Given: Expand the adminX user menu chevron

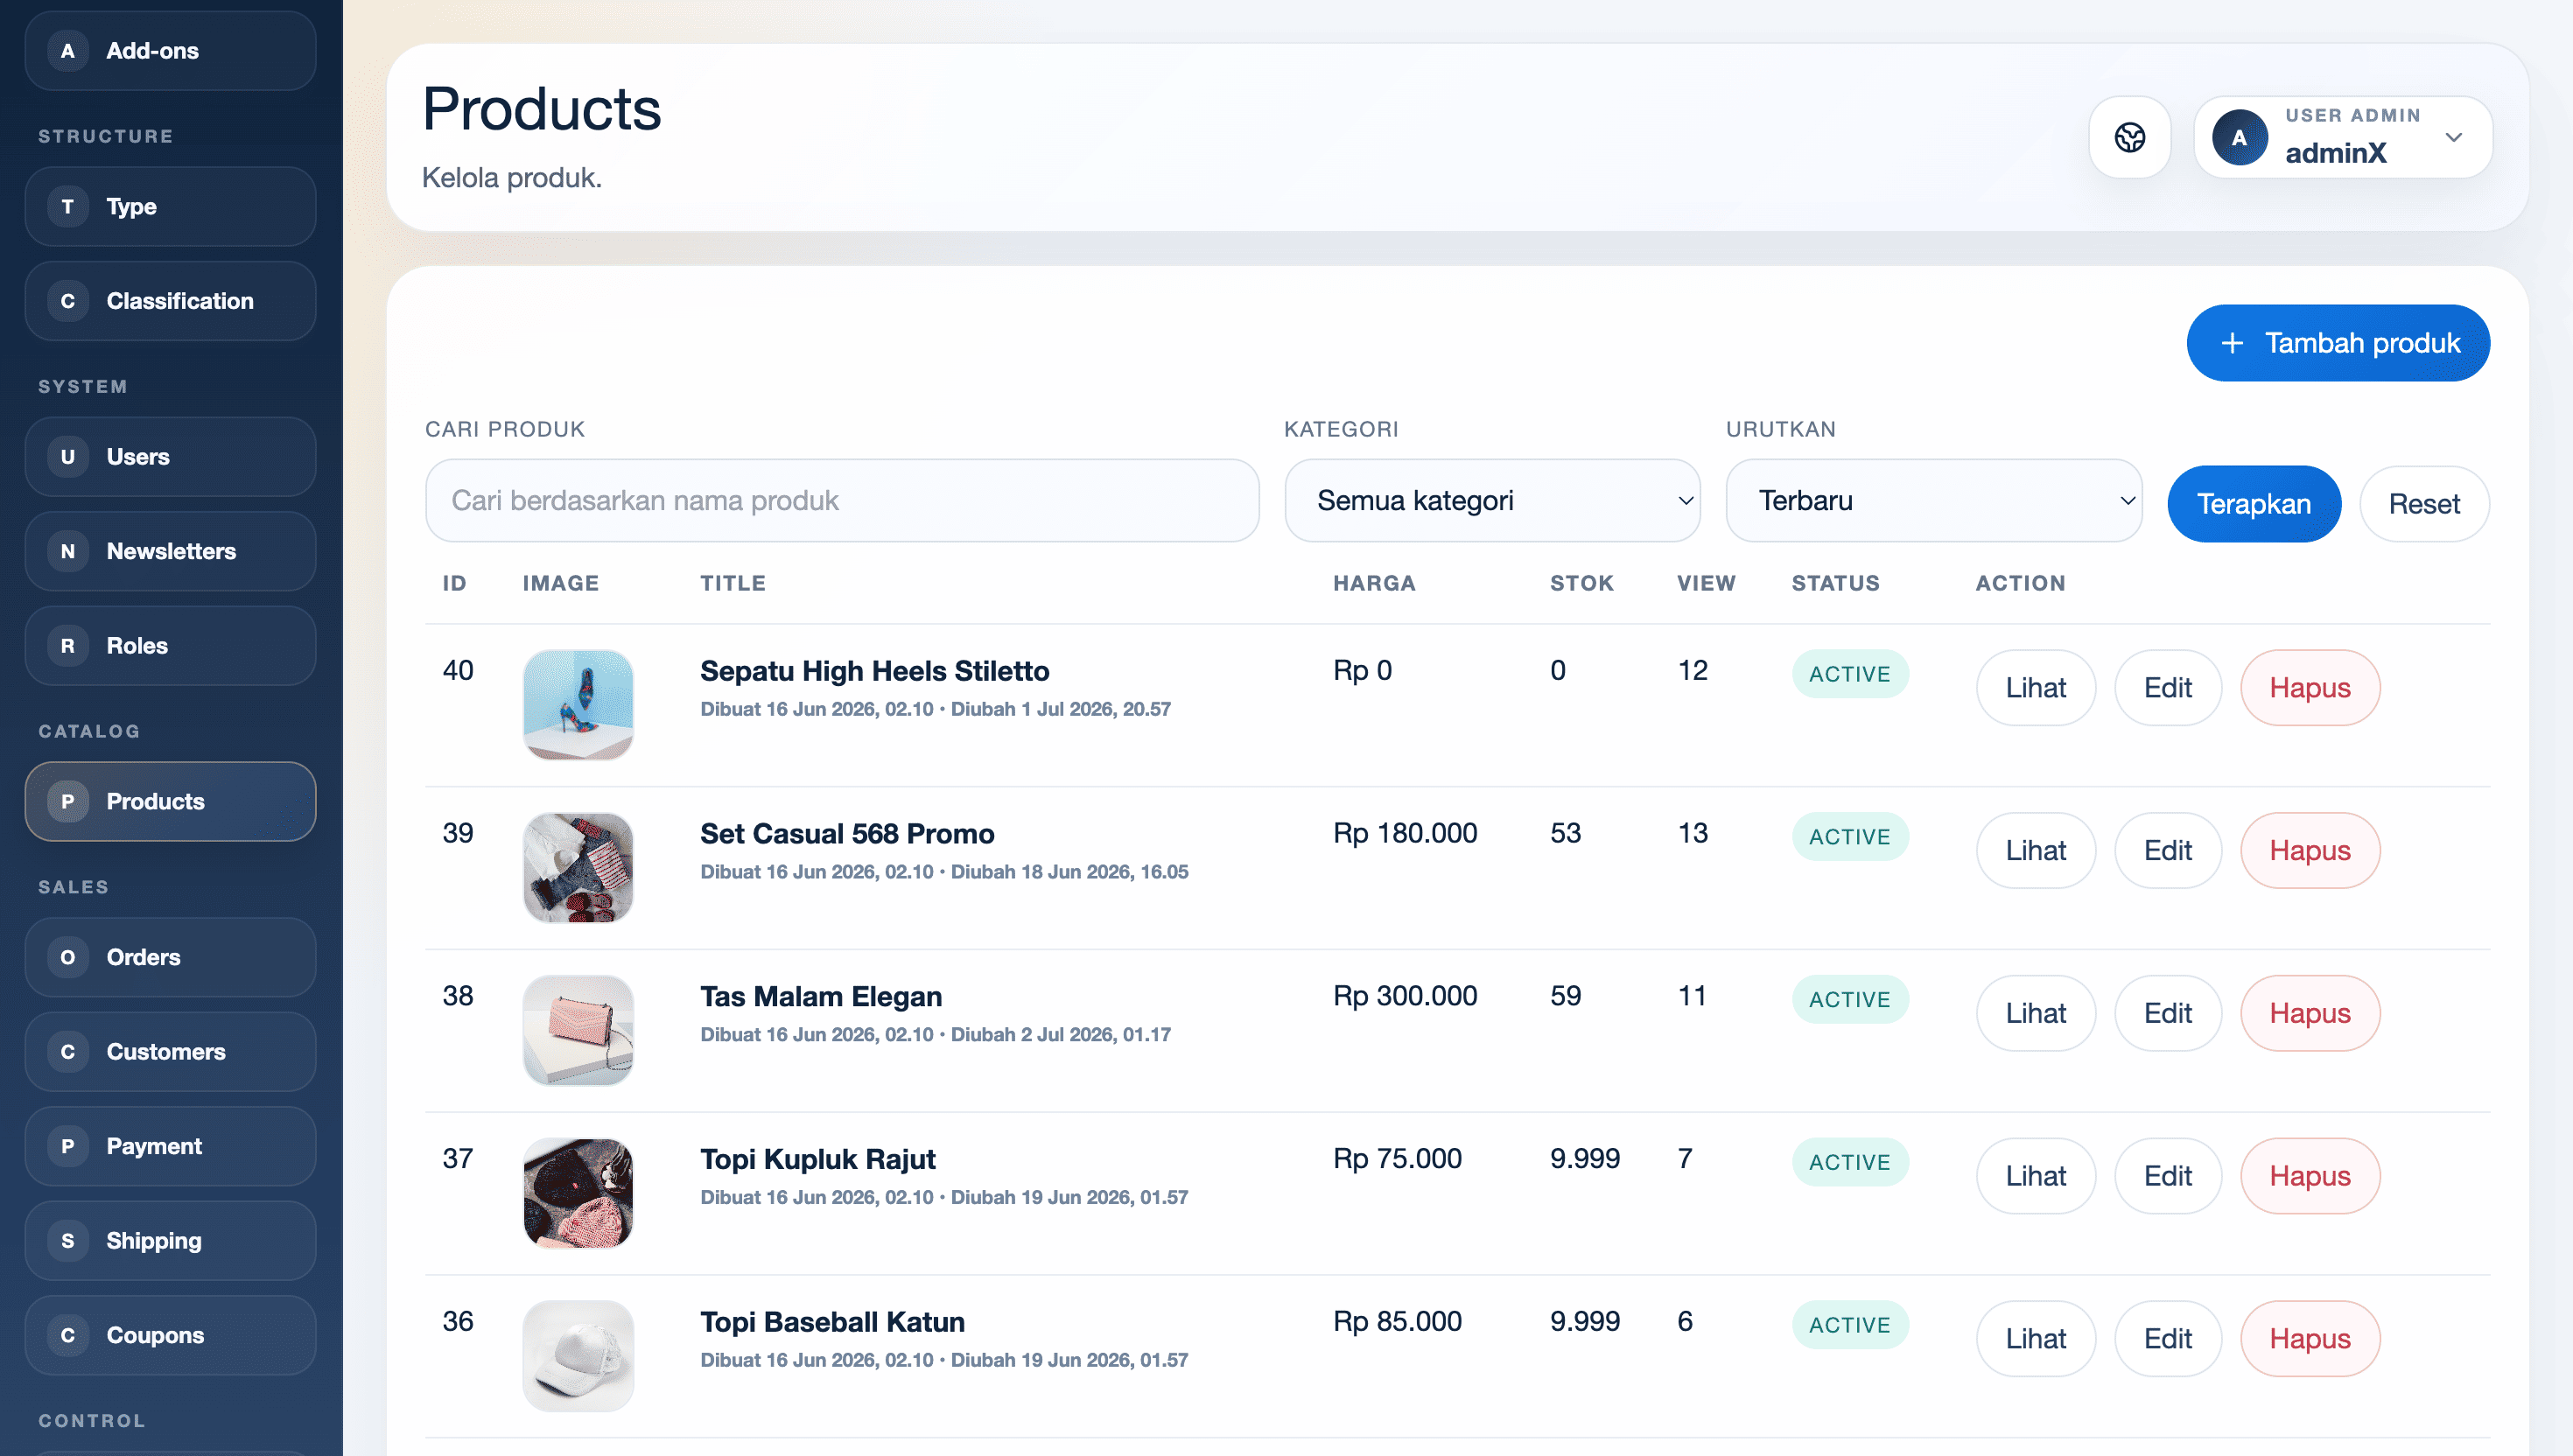Looking at the screenshot, I should click(x=2453, y=137).
